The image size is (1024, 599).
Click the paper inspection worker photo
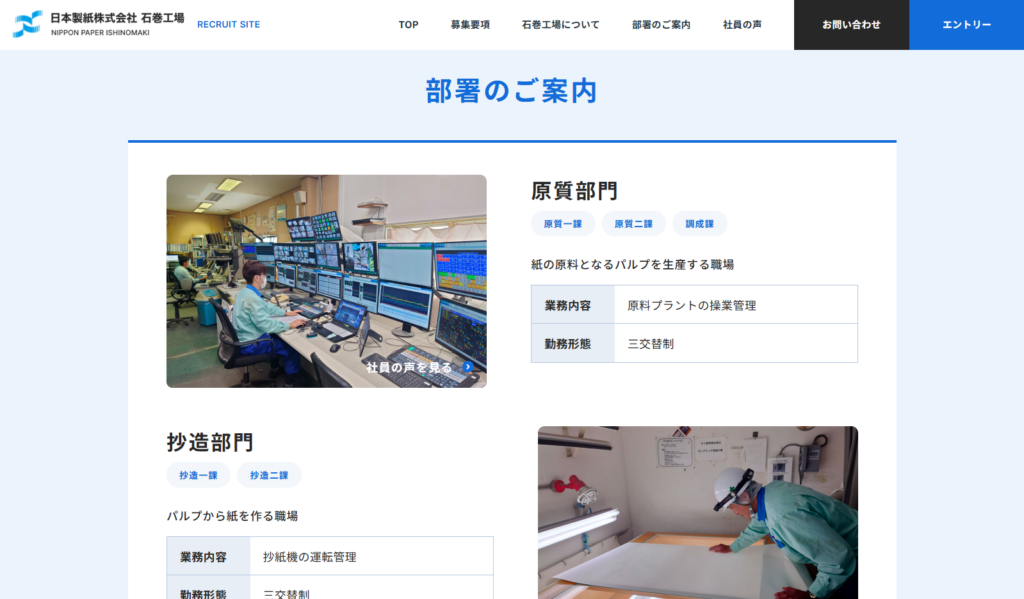(697, 513)
